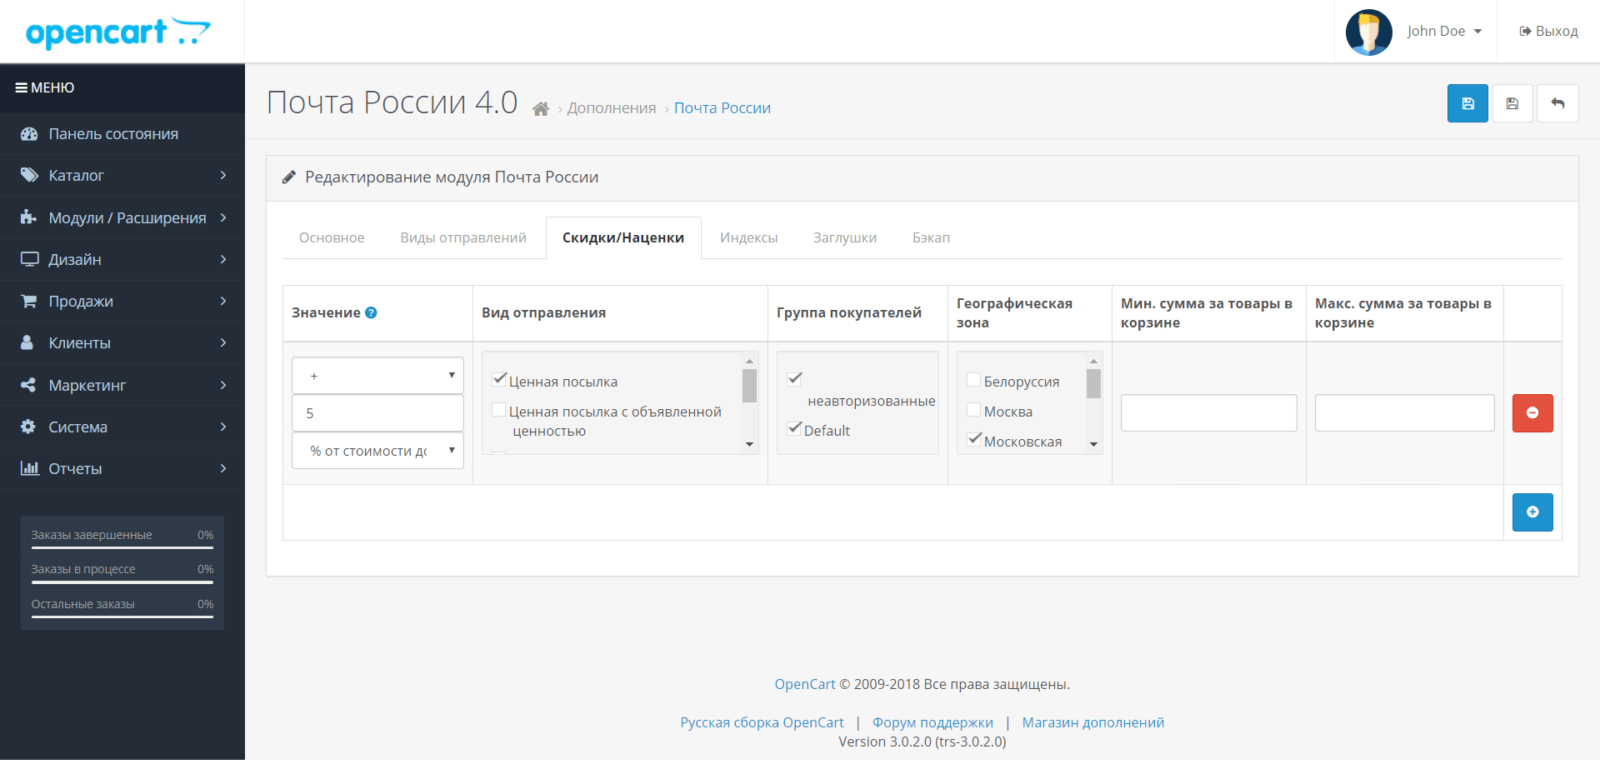Click the puzzle icon beside Модули / Расширения
1600x779 pixels.
[x=29, y=217]
